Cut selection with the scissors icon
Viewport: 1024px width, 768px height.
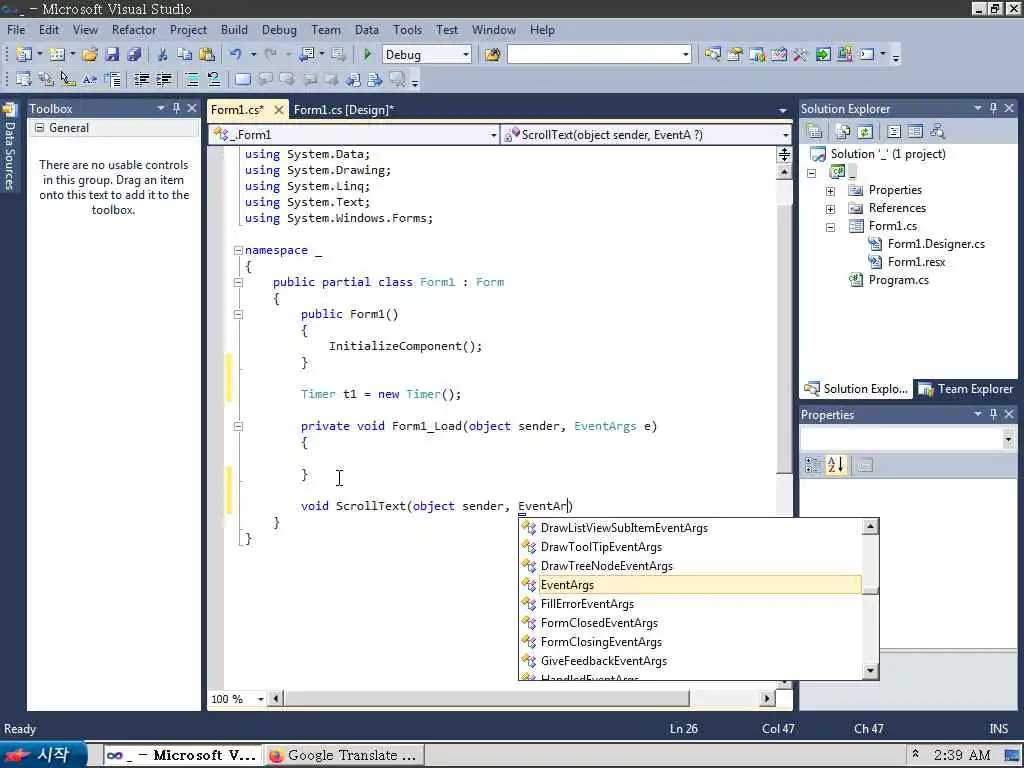[x=163, y=55]
